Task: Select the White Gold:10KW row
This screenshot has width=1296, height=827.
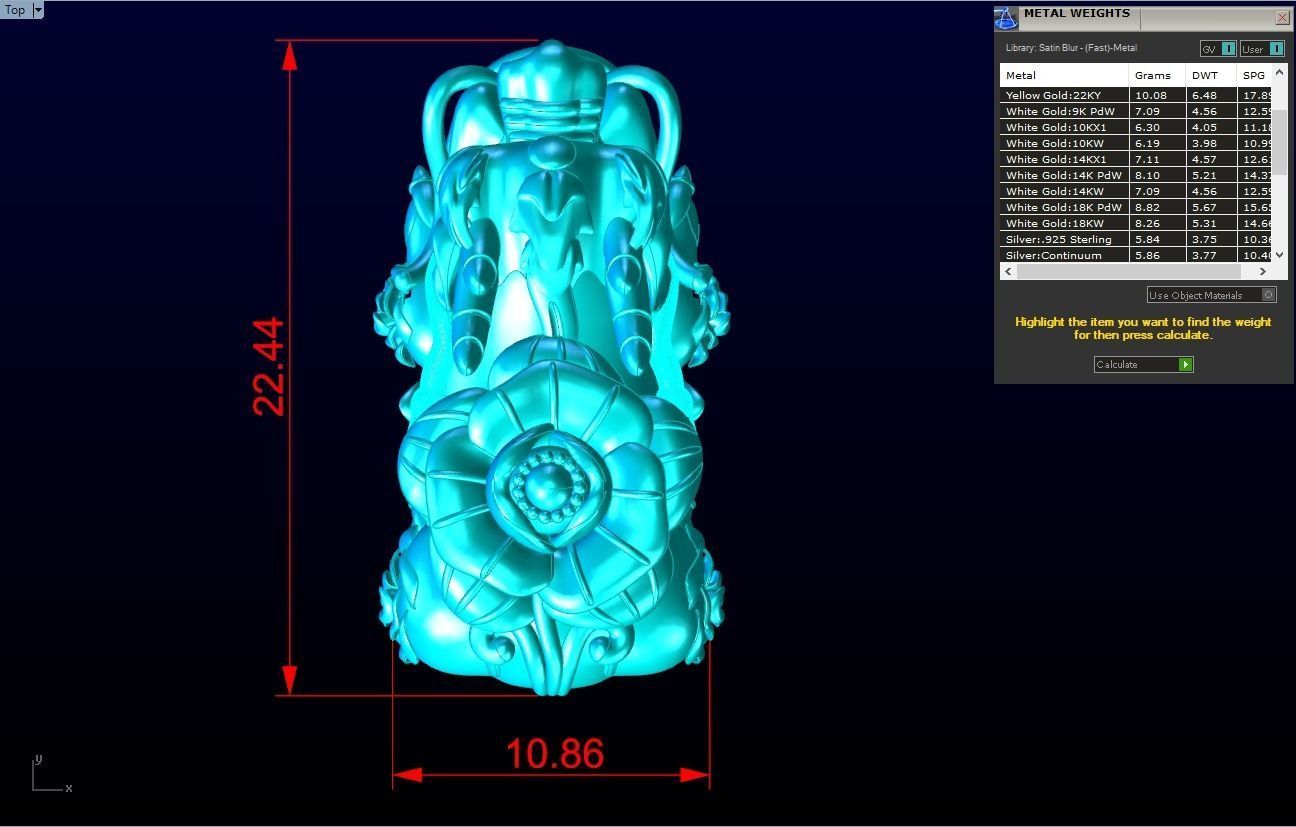Action: click(x=1136, y=143)
